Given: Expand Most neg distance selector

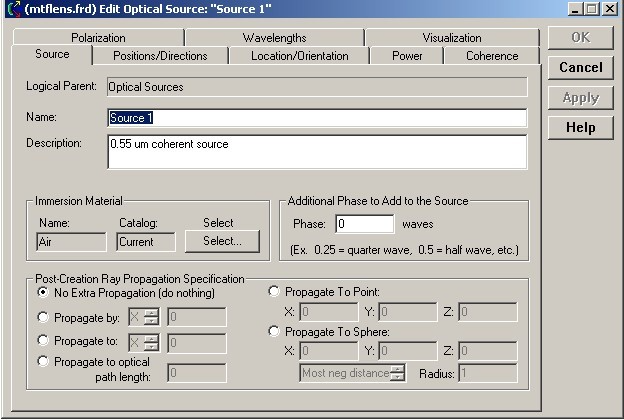Looking at the screenshot, I should coord(397,373).
